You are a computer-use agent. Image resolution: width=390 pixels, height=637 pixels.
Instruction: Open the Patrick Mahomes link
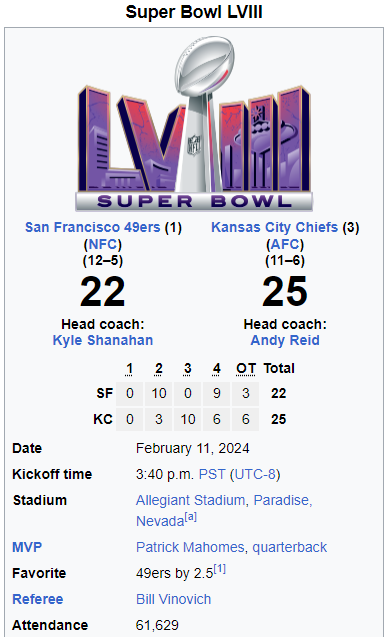190,547
